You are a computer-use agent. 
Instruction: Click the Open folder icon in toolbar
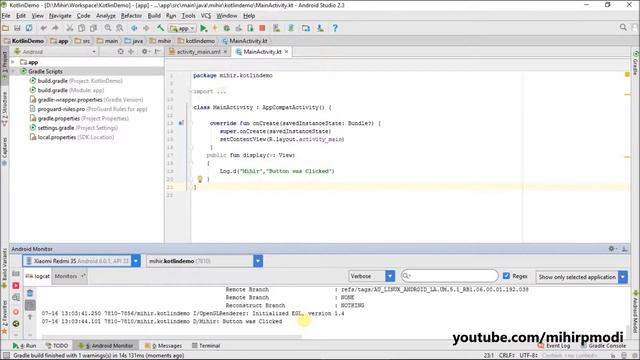point(5,28)
